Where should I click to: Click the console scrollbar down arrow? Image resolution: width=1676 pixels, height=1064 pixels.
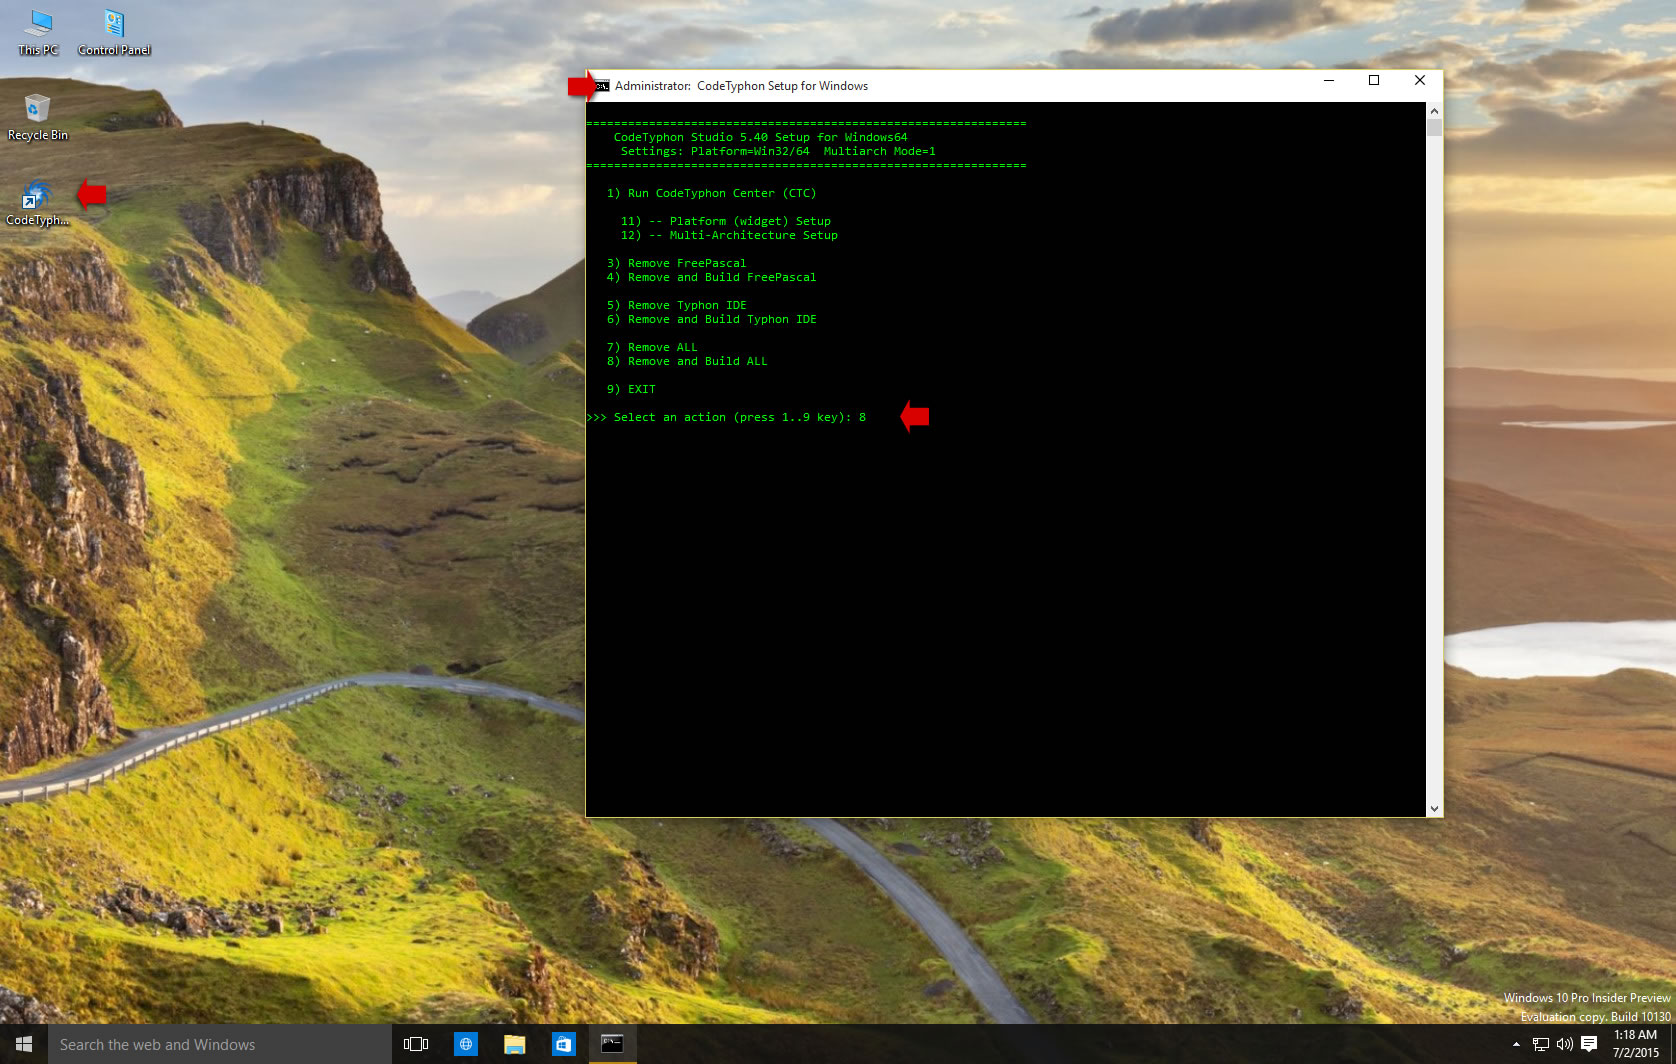pyautogui.click(x=1434, y=809)
